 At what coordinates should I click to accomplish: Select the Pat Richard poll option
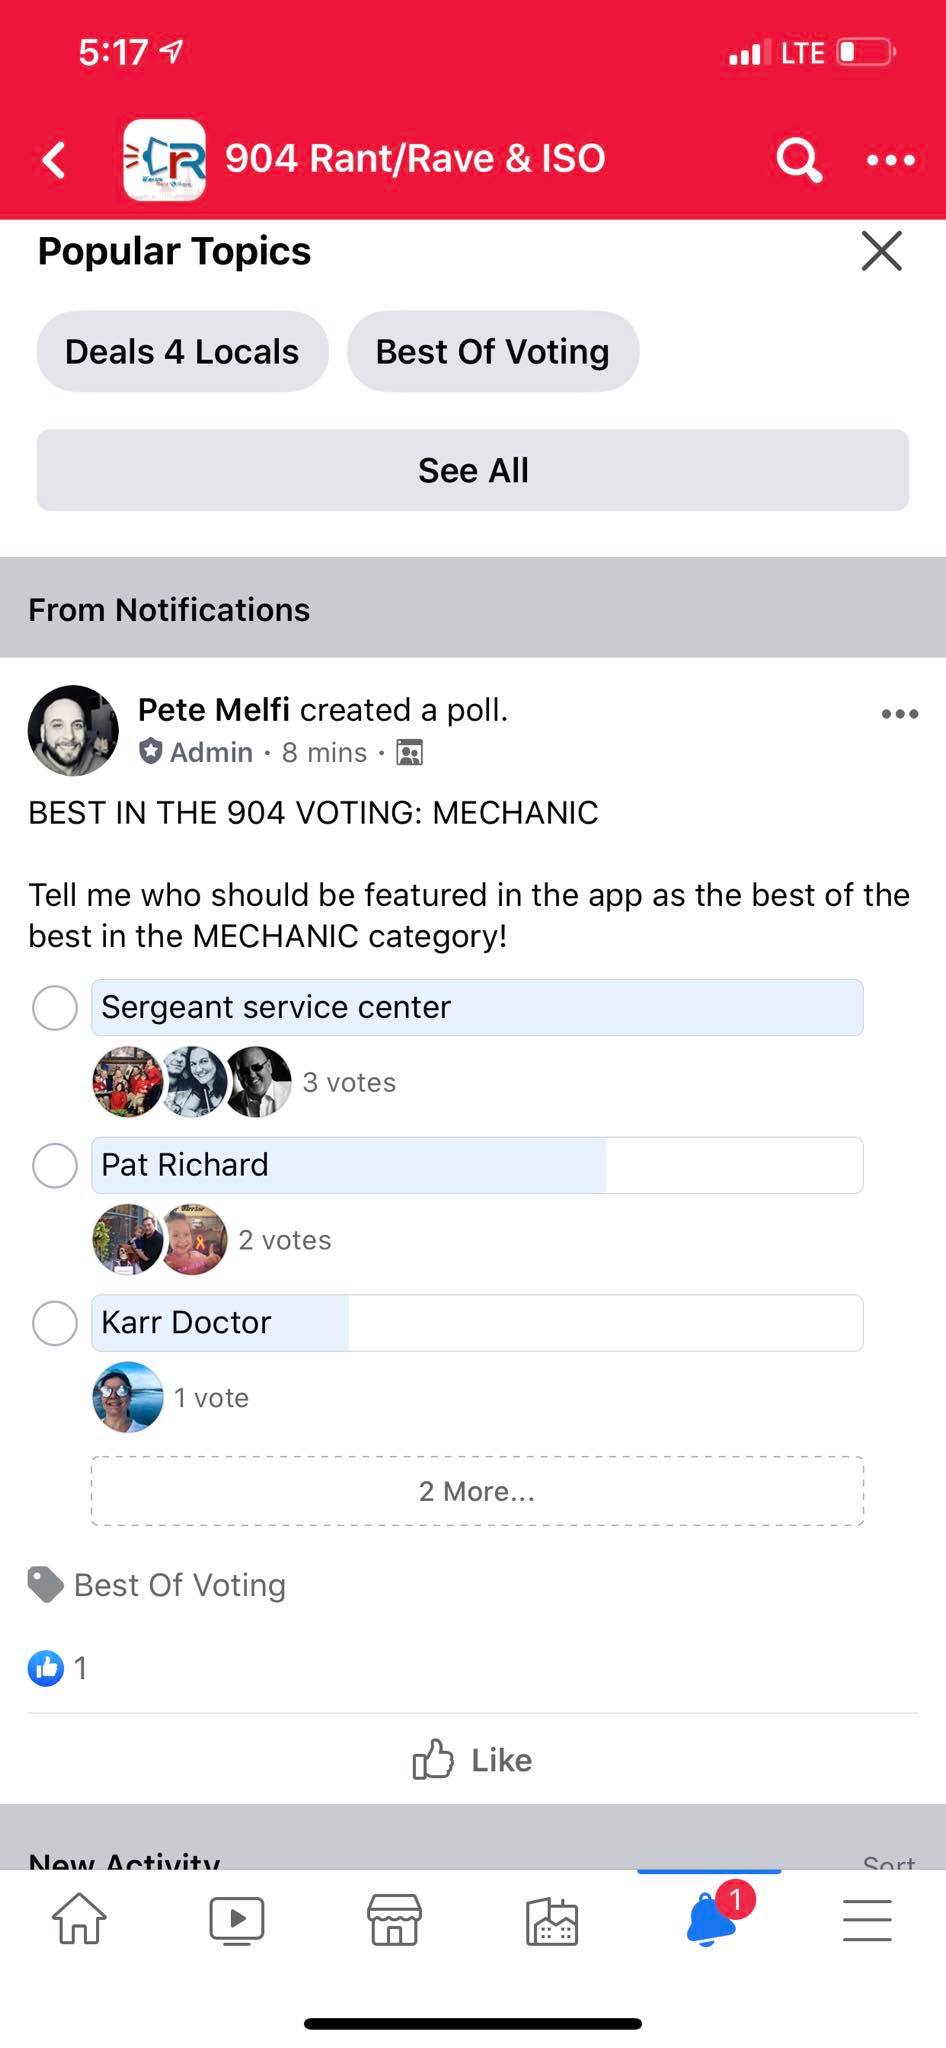[55, 1166]
